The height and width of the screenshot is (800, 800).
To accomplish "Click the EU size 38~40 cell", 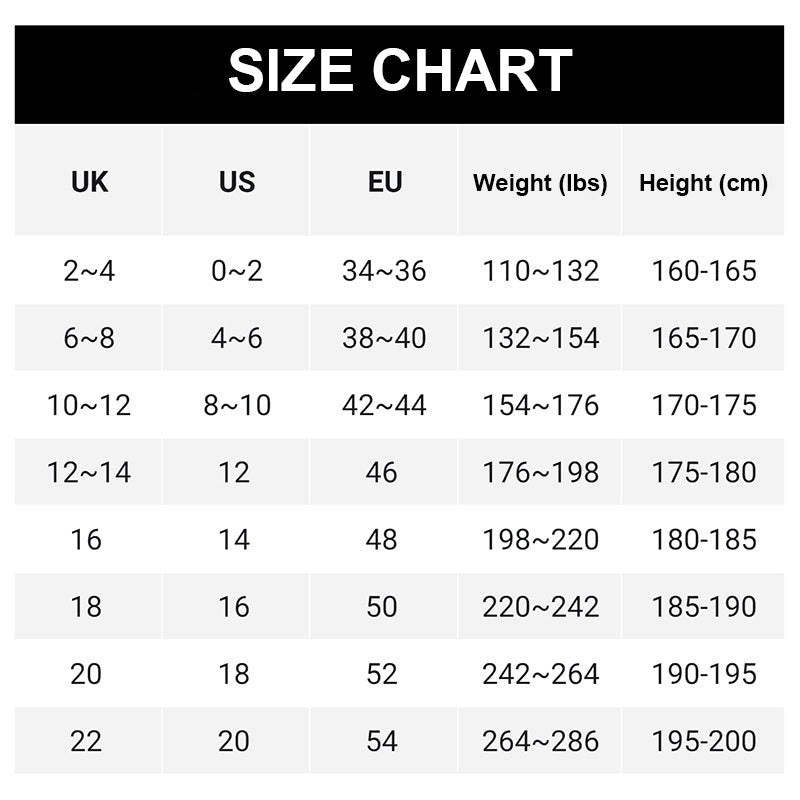I will pos(384,338).
